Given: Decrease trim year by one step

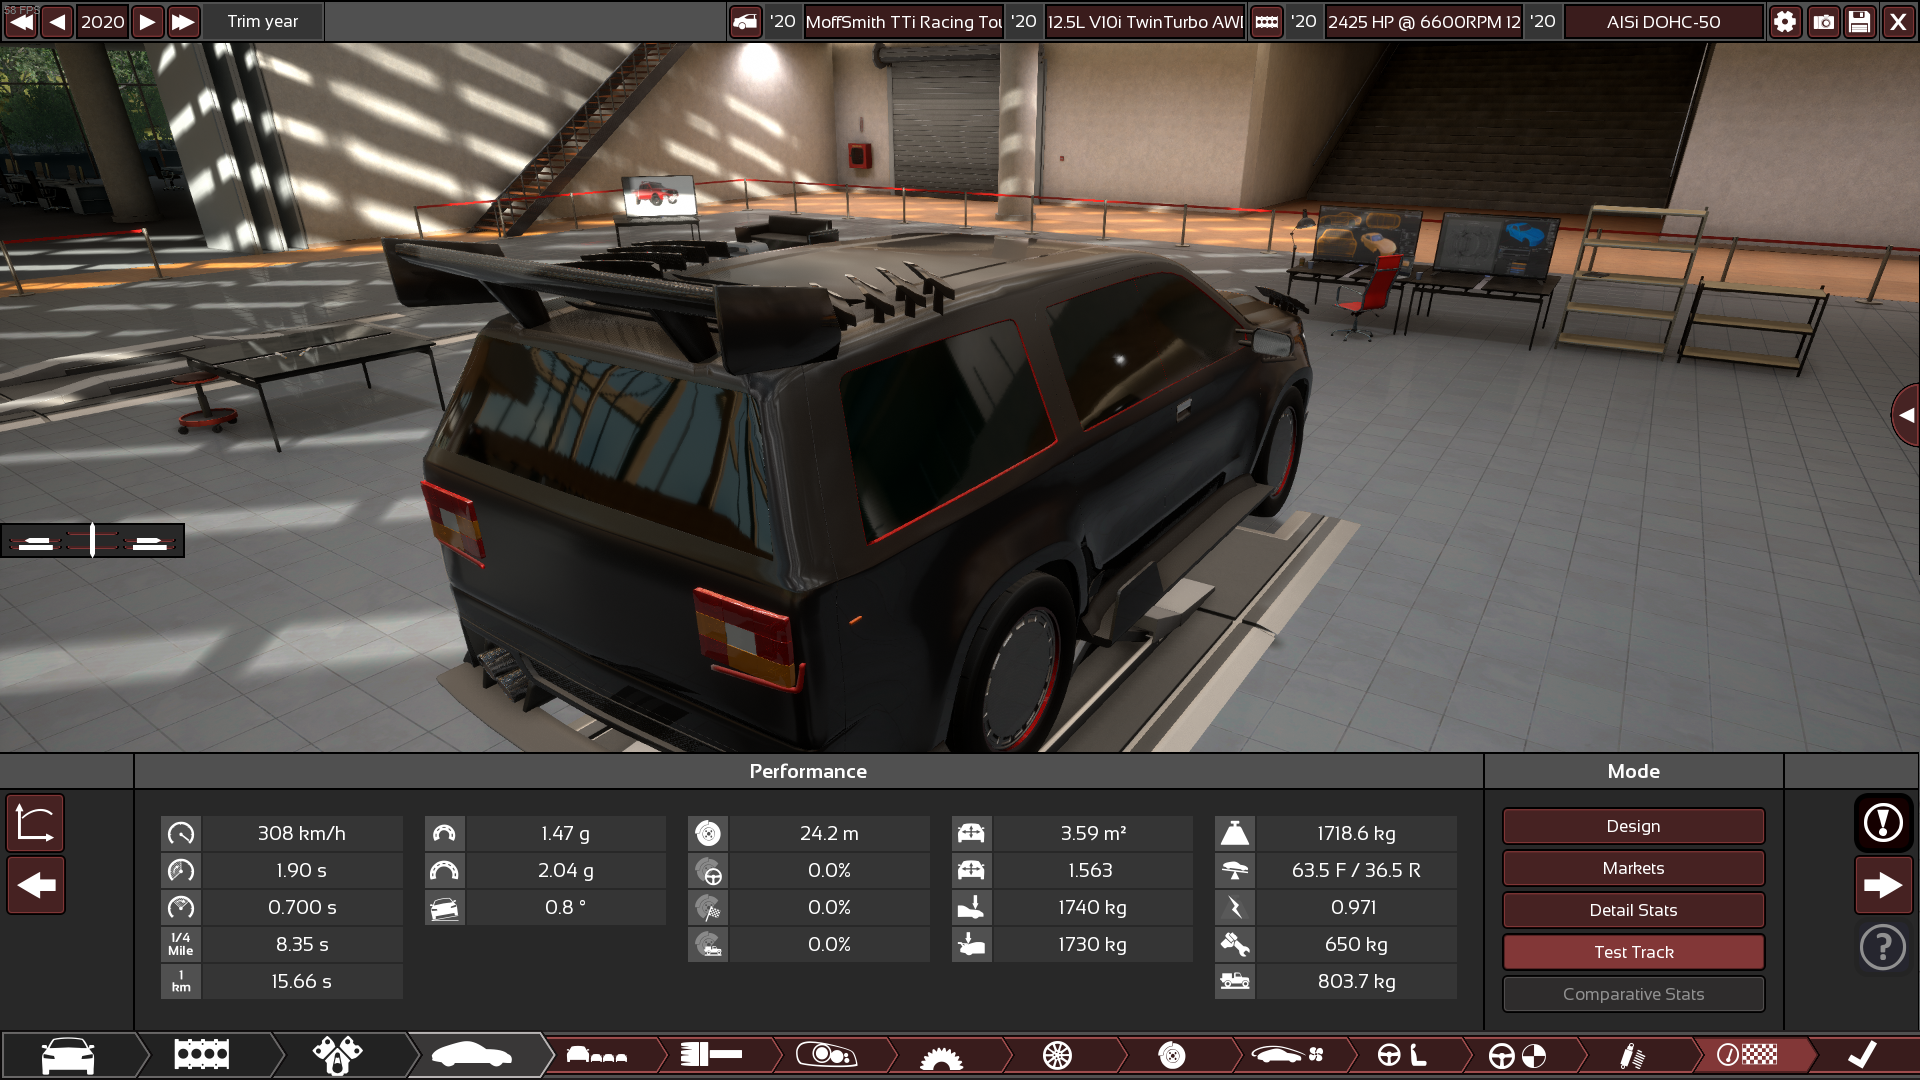Looking at the screenshot, I should tap(57, 22).
